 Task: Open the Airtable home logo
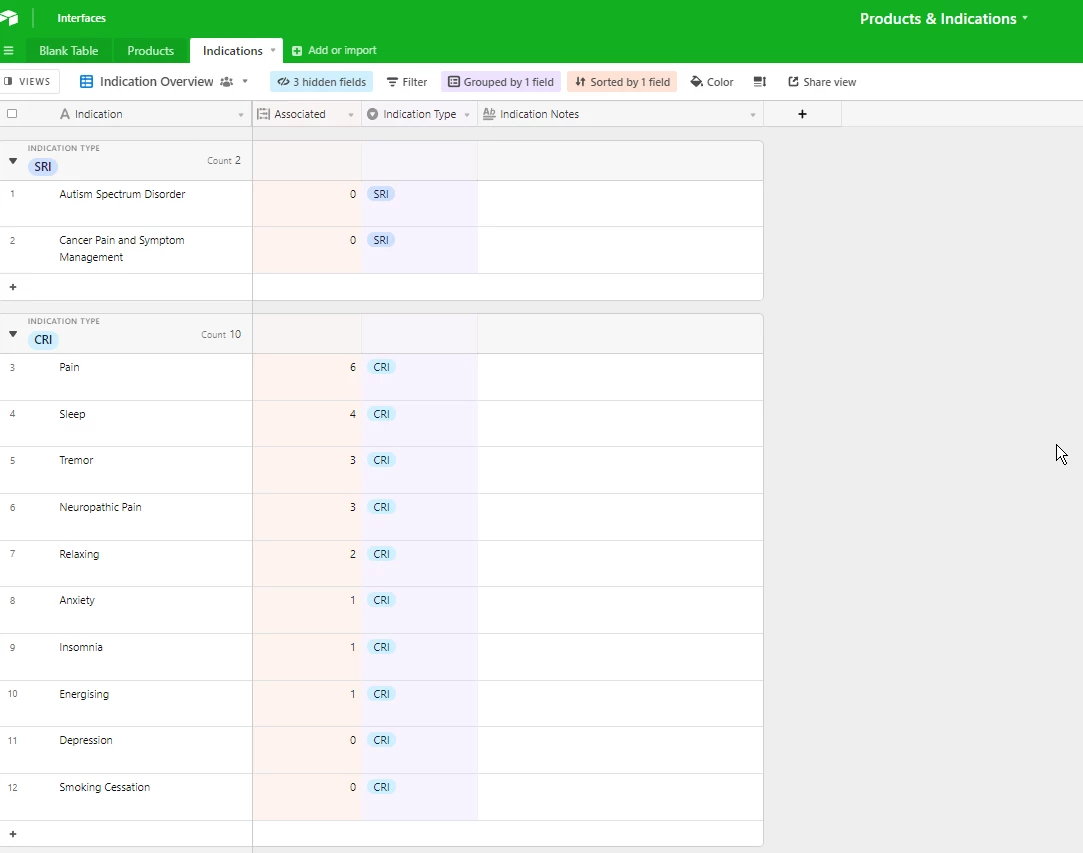point(9,18)
